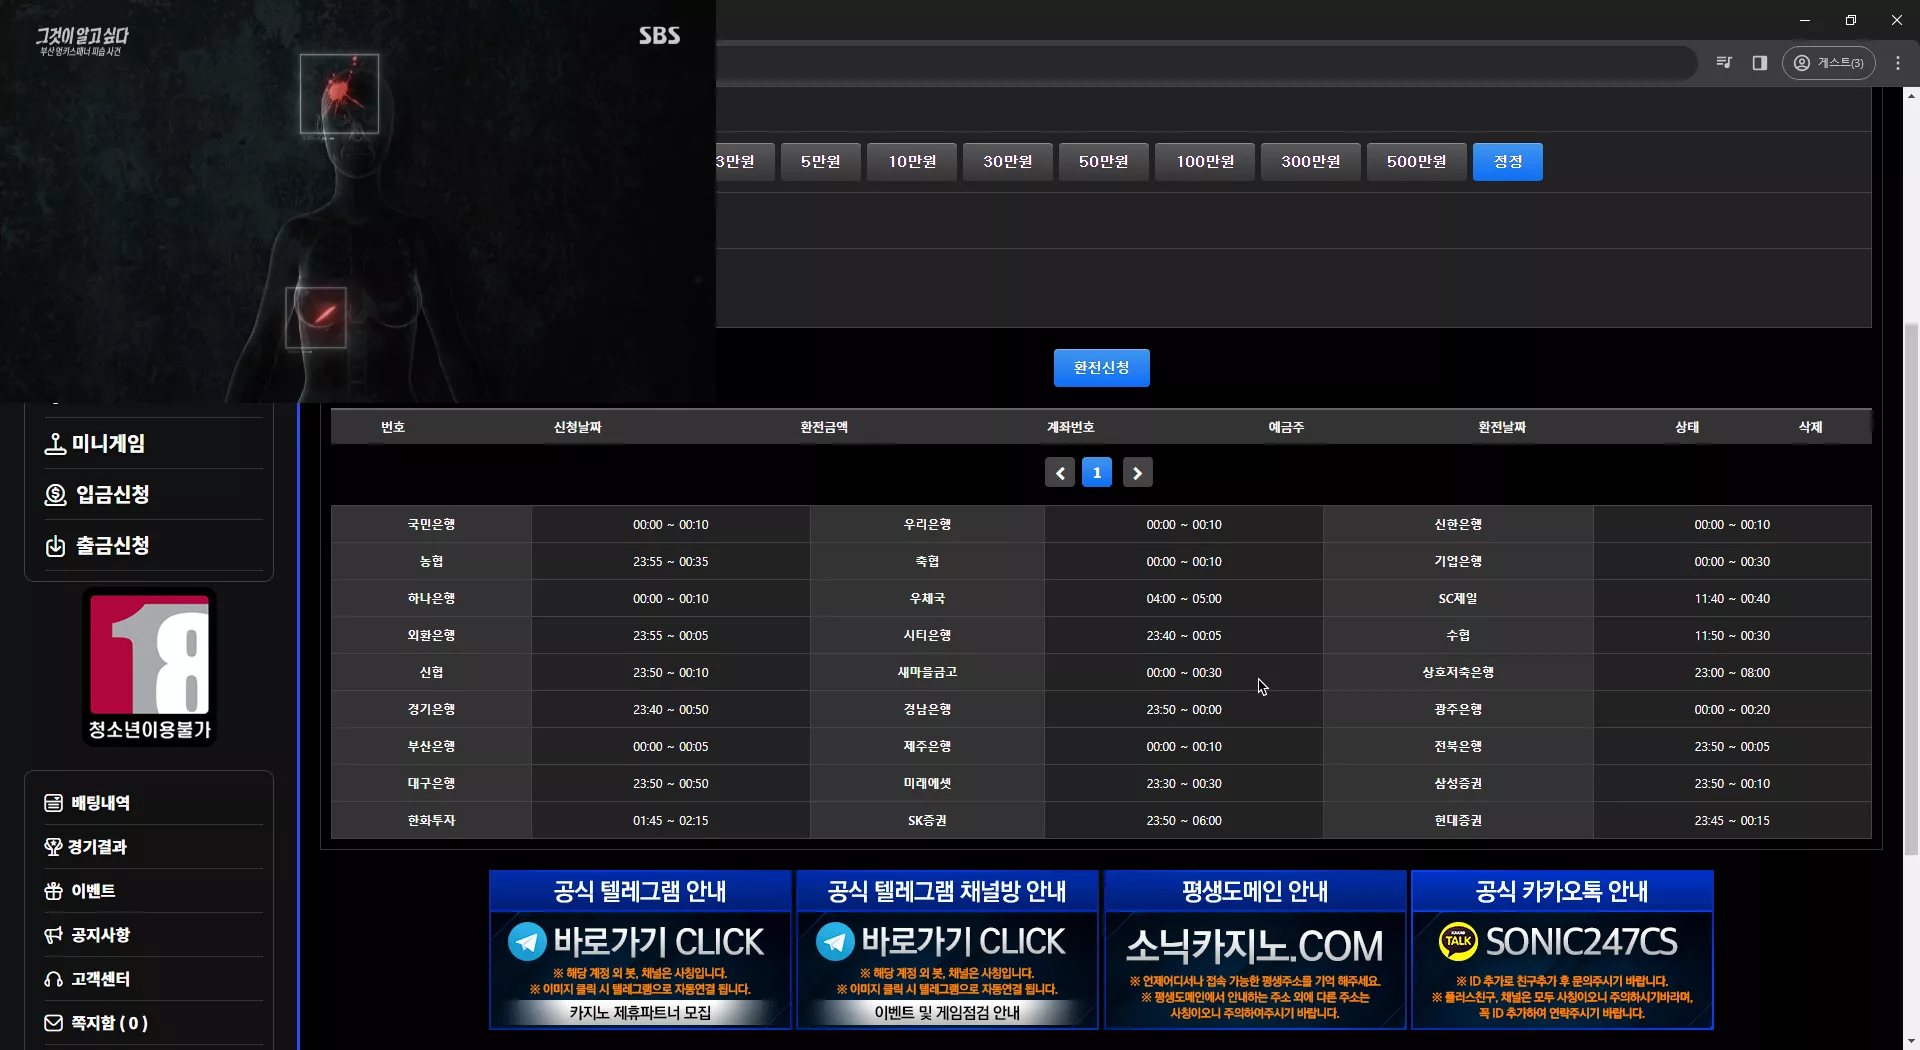Click the 공지사항 megaphone icon
Viewport: 1920px width, 1050px height.
[x=54, y=935]
